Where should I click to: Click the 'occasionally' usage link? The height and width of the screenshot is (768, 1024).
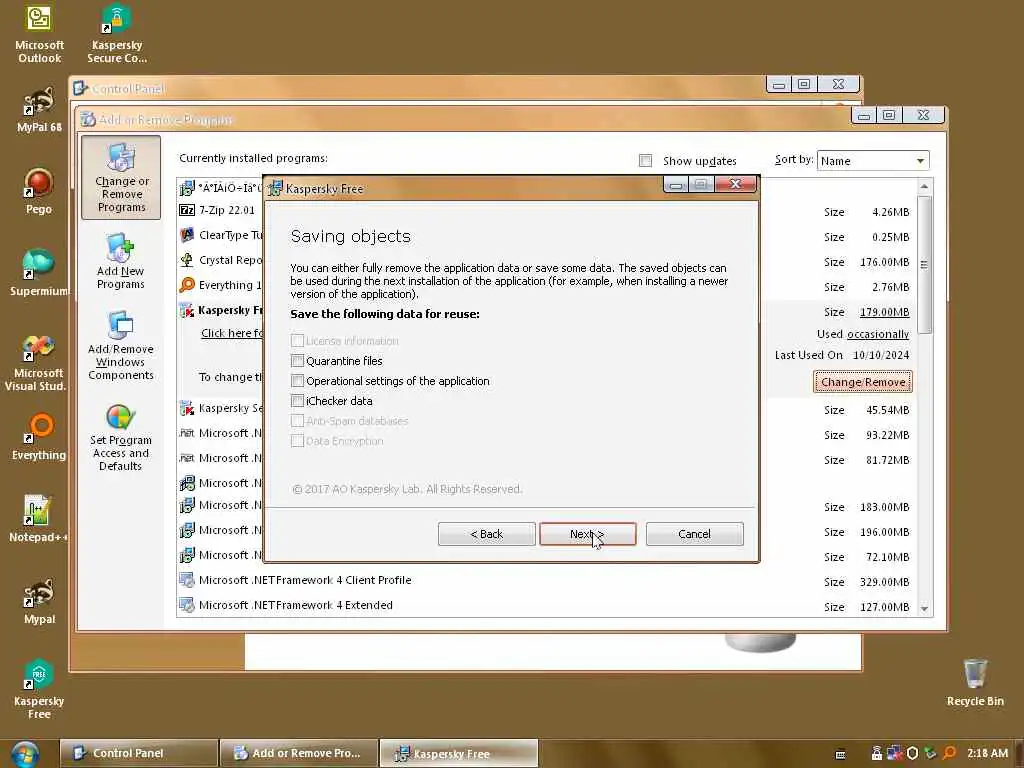[x=878, y=334]
